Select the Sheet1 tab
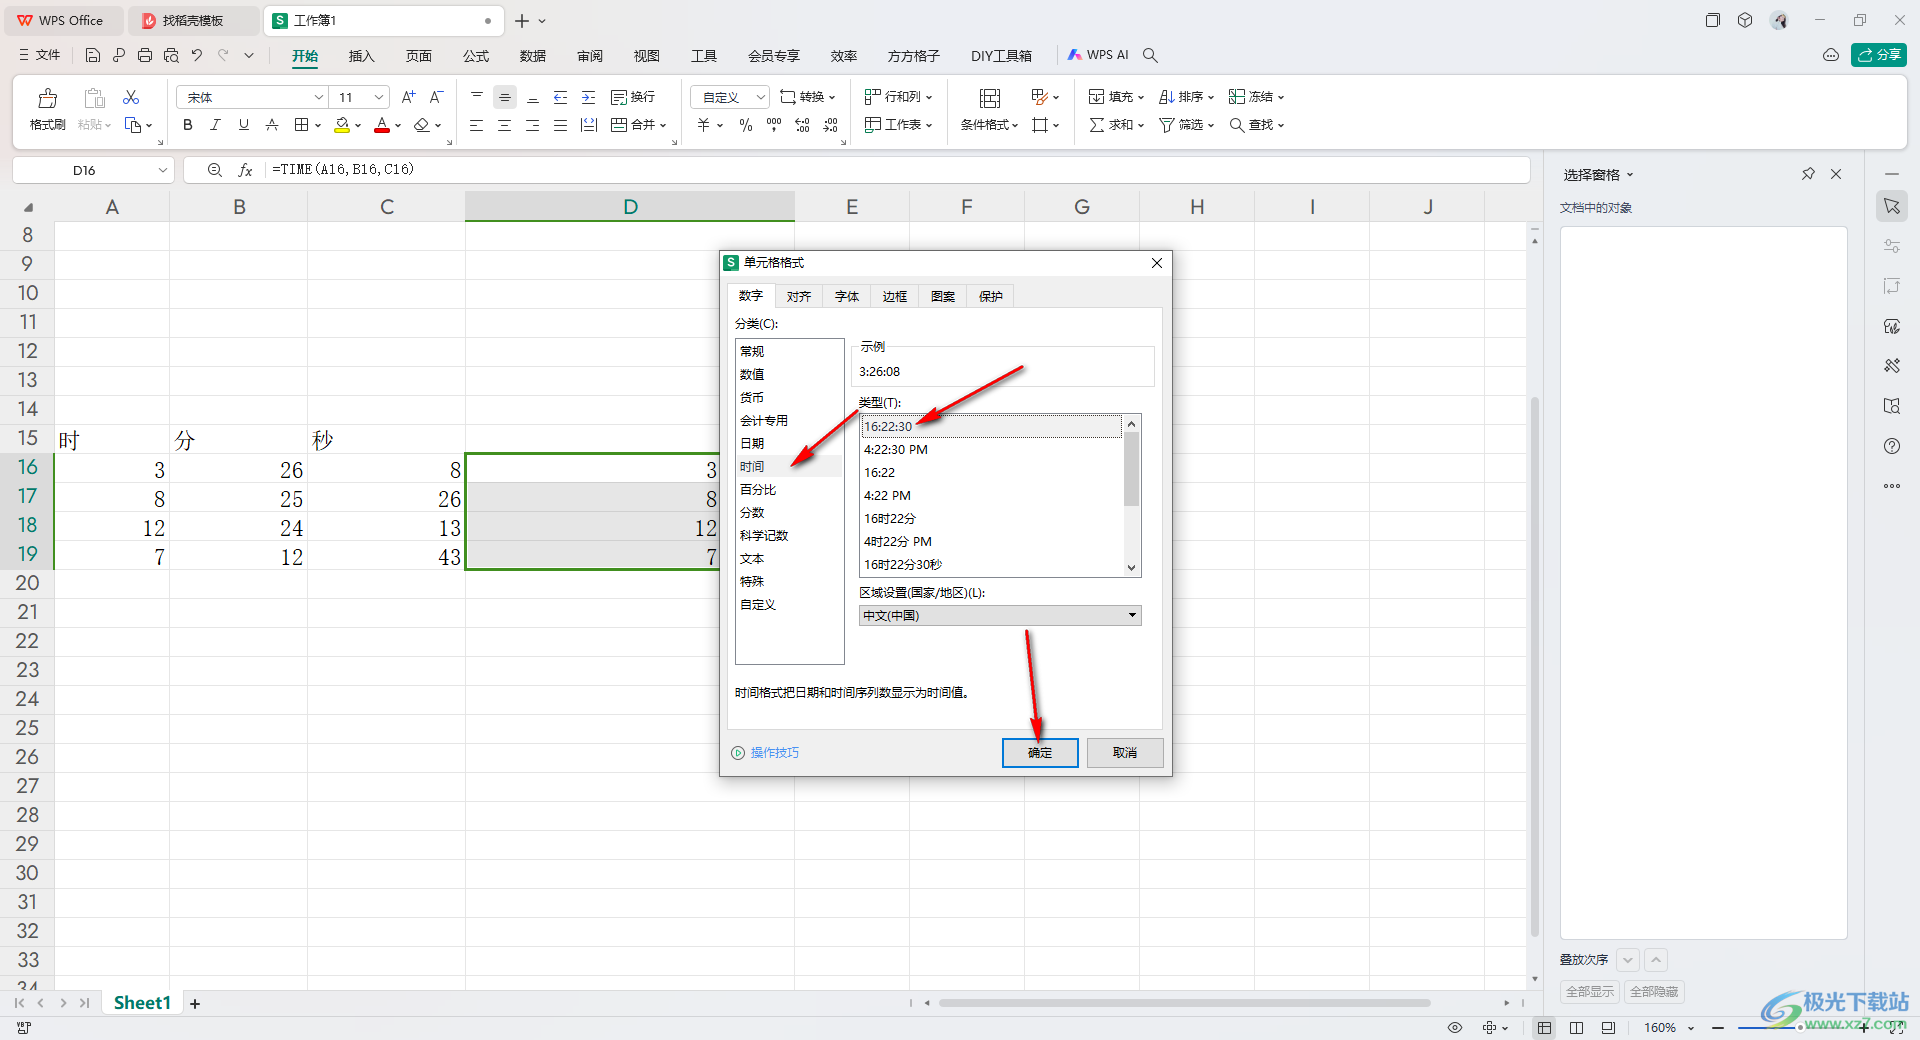Image resolution: width=1920 pixels, height=1040 pixels. [x=142, y=1003]
